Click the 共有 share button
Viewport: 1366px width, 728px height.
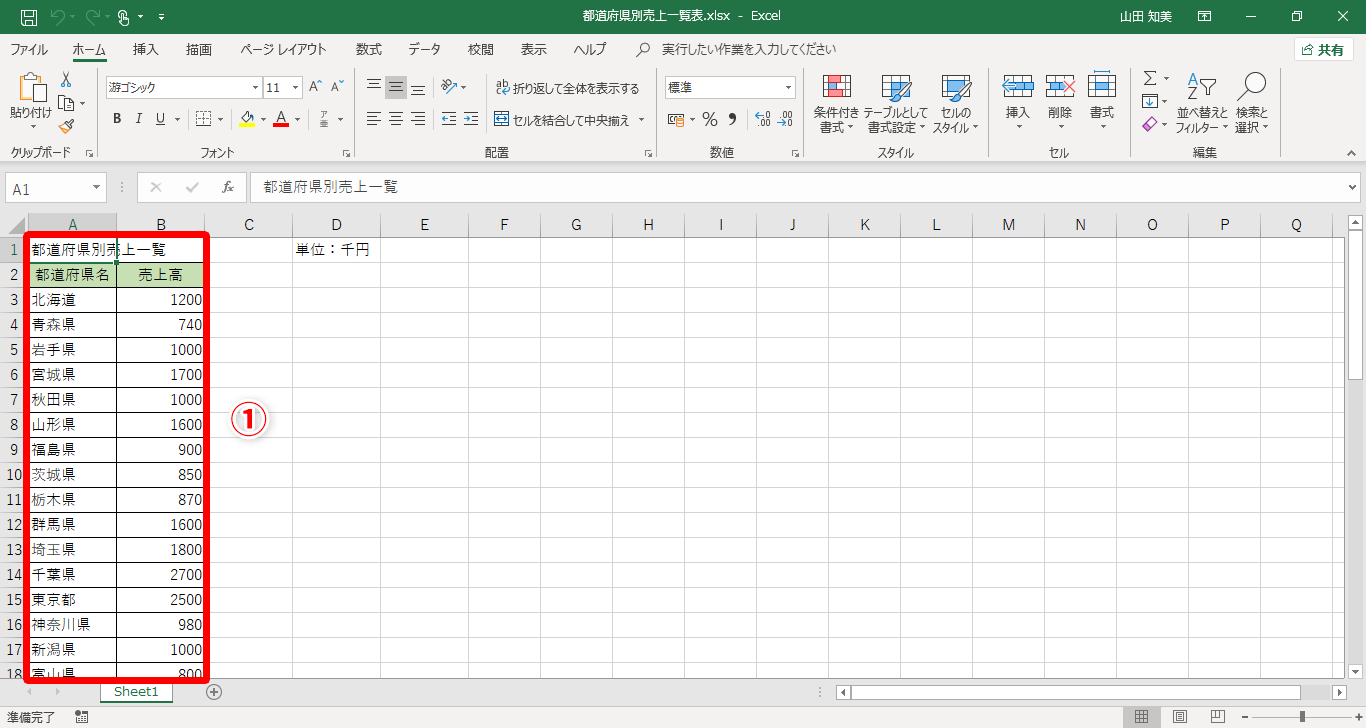coord(1323,50)
